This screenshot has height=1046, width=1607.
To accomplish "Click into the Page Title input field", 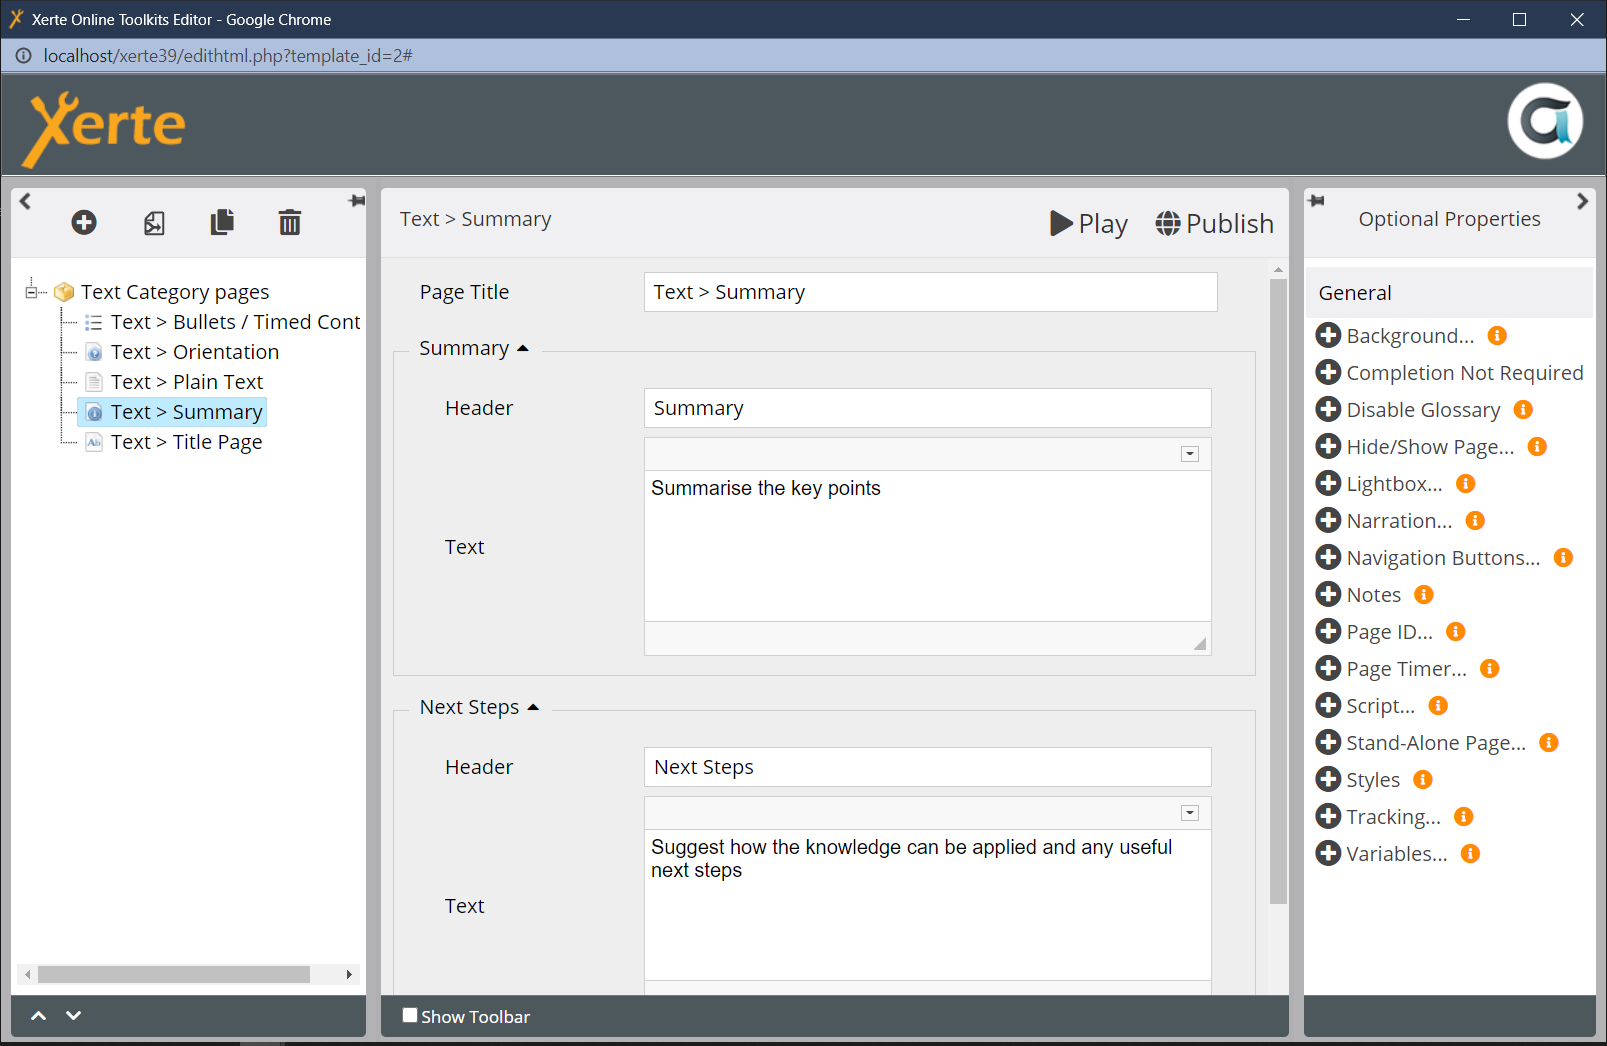I will click(930, 292).
